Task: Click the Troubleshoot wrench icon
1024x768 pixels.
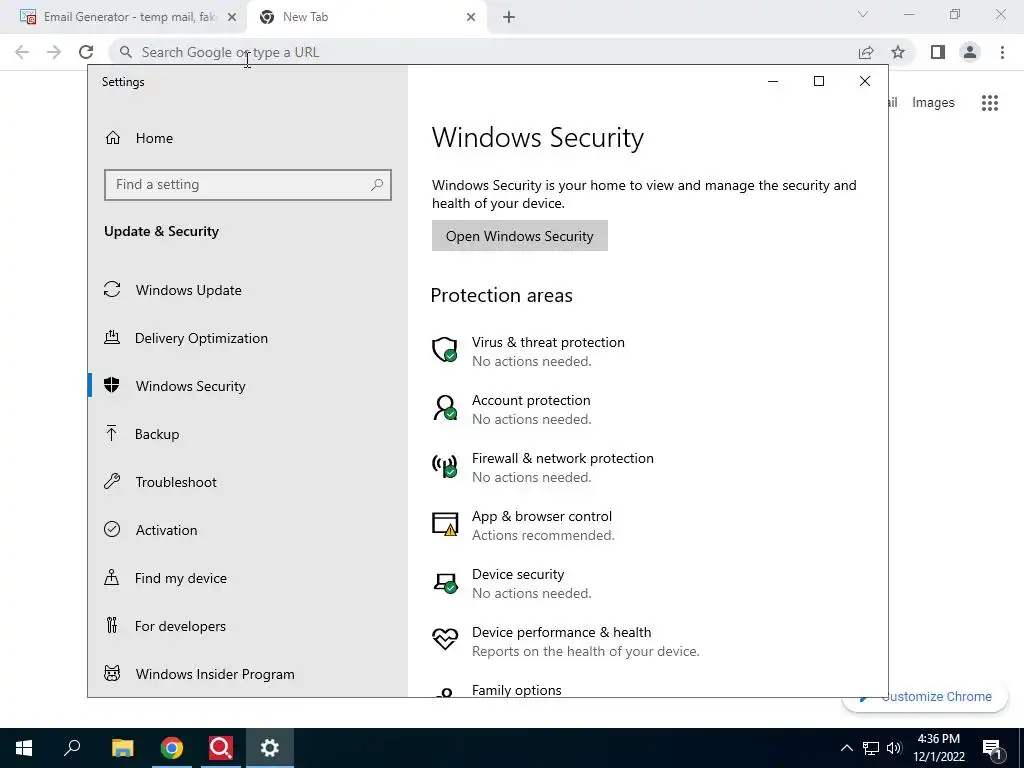Action: click(112, 482)
